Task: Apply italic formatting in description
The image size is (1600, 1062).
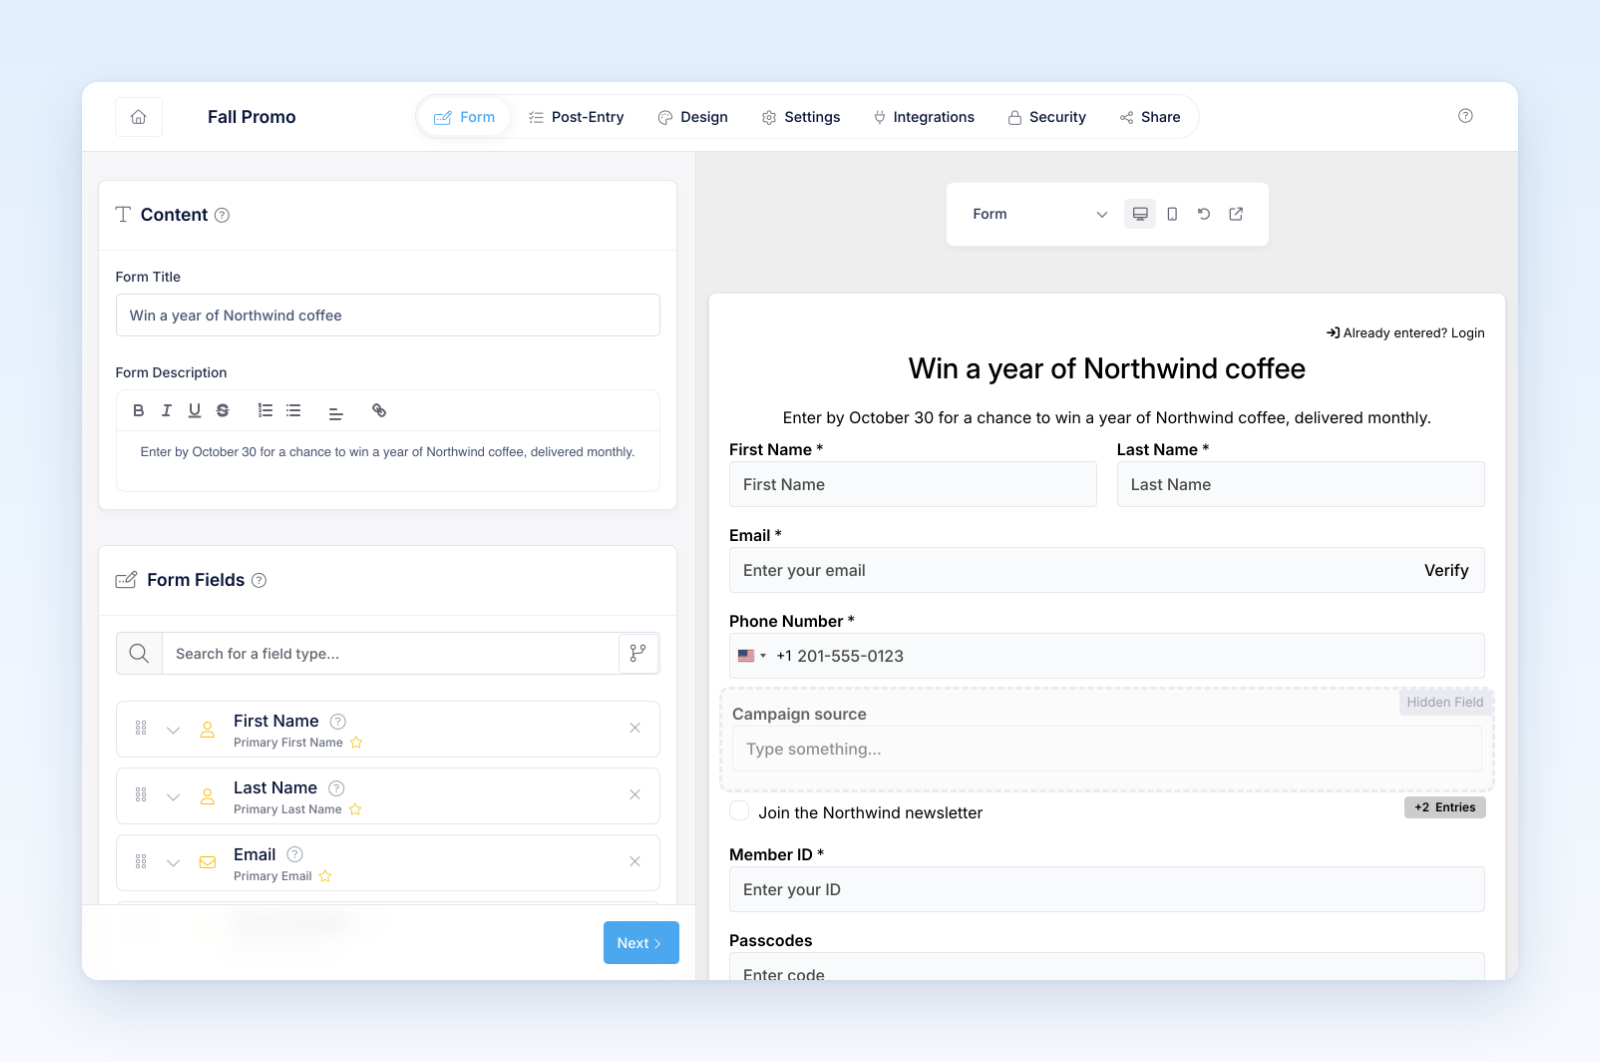Action: (167, 410)
